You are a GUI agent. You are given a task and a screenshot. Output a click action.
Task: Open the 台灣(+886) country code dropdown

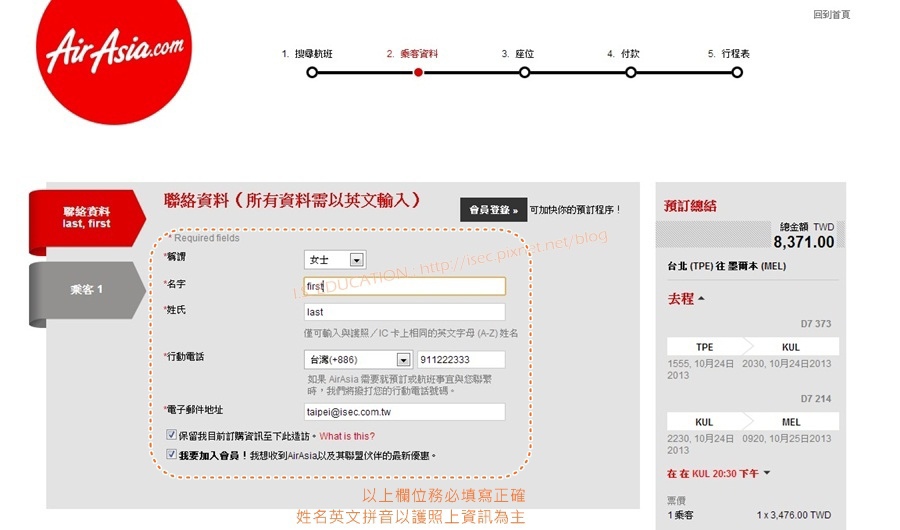click(x=358, y=359)
